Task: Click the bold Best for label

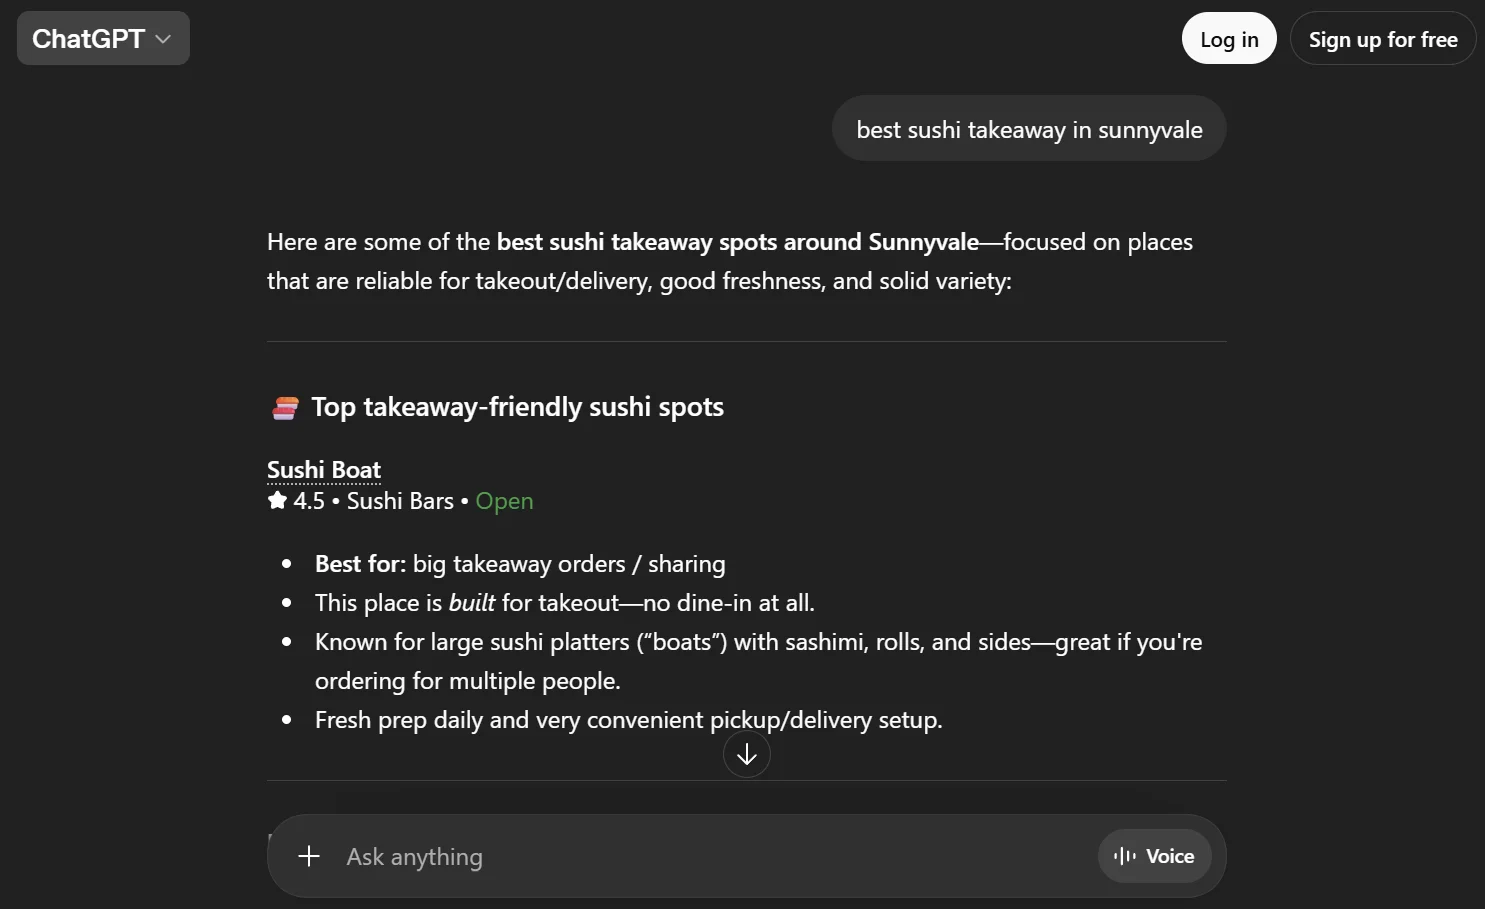Action: tap(360, 564)
